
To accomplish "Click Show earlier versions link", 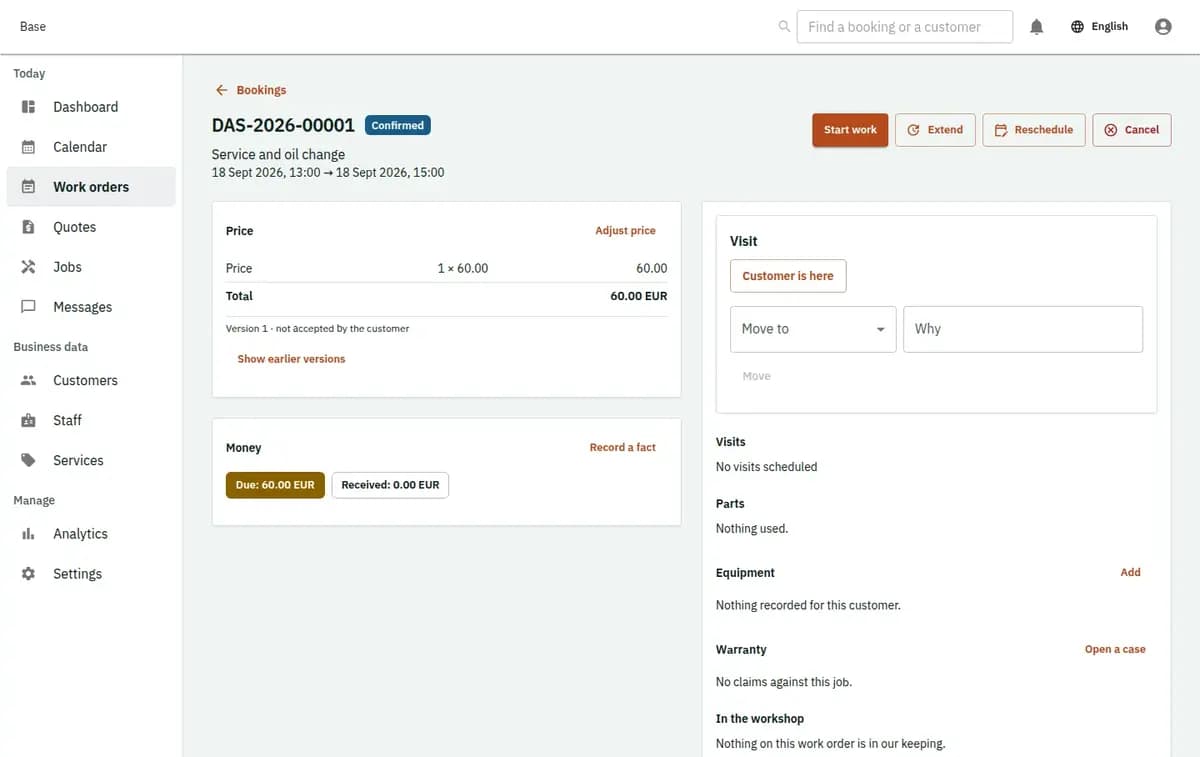I will (291, 359).
